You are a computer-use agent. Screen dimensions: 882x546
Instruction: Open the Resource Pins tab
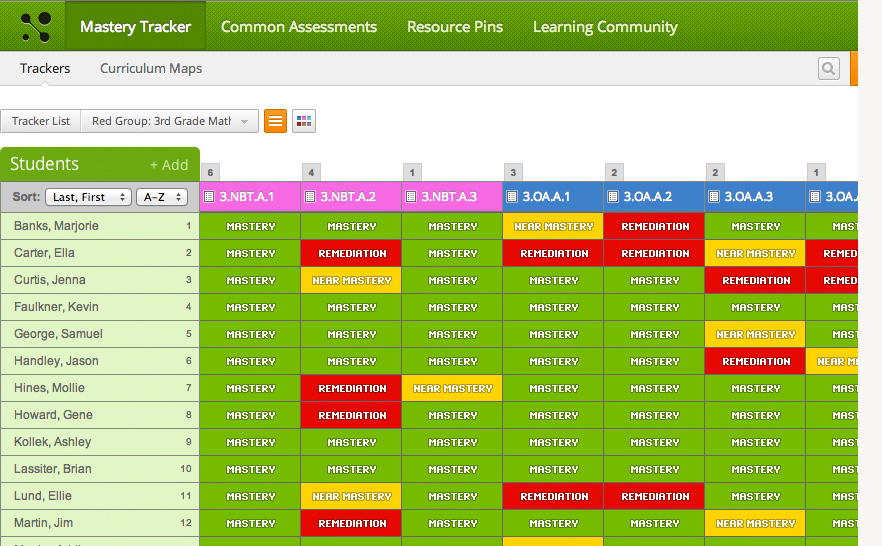(455, 26)
